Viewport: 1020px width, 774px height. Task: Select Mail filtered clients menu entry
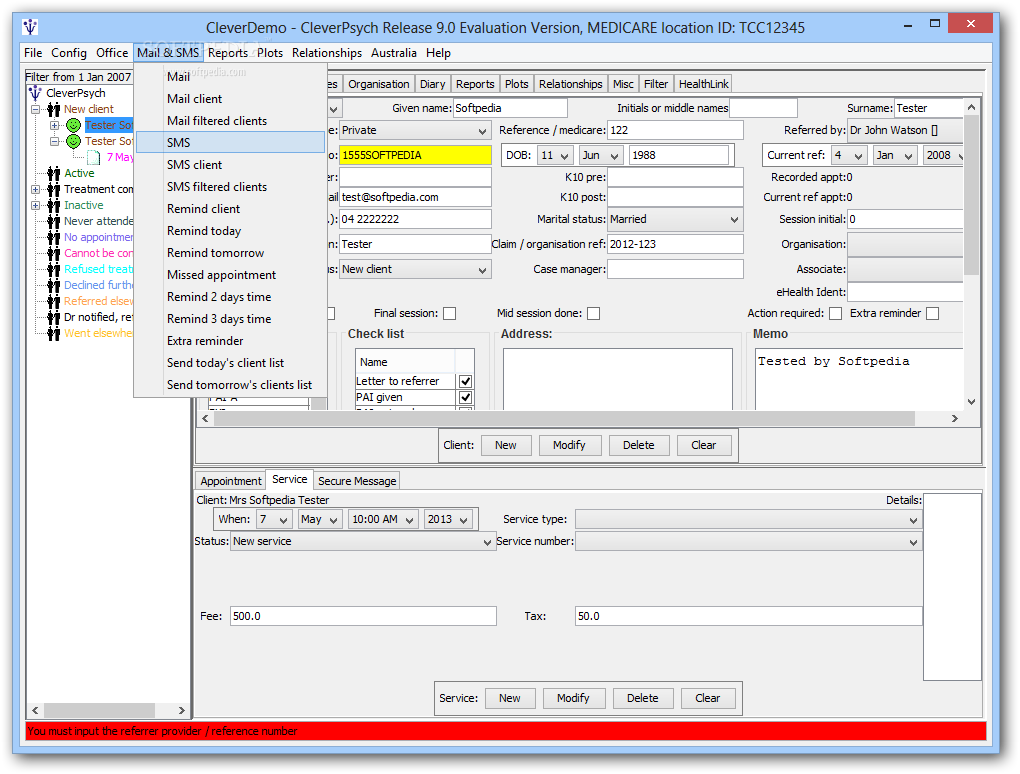pos(230,120)
